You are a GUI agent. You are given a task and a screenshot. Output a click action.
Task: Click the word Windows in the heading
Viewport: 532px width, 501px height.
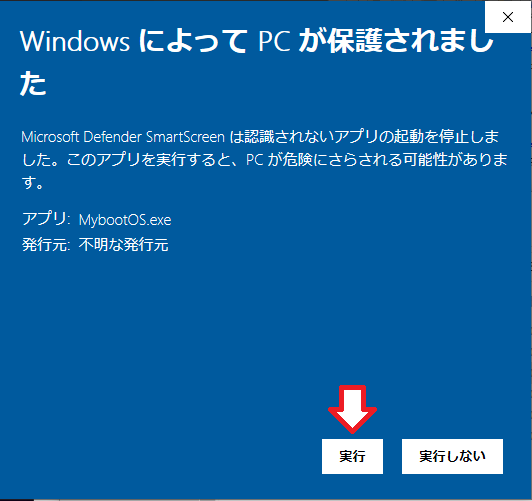[x=75, y=41]
